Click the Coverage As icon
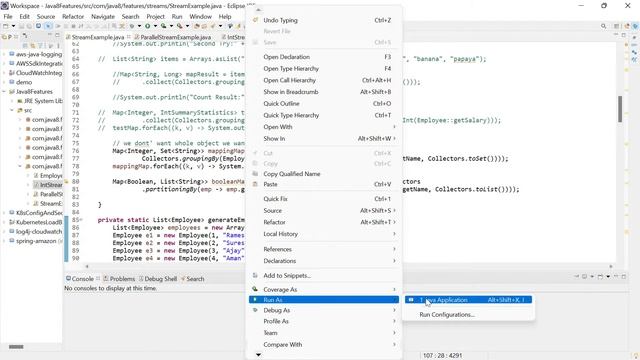Viewport: 640px width, 360px height. [256, 289]
